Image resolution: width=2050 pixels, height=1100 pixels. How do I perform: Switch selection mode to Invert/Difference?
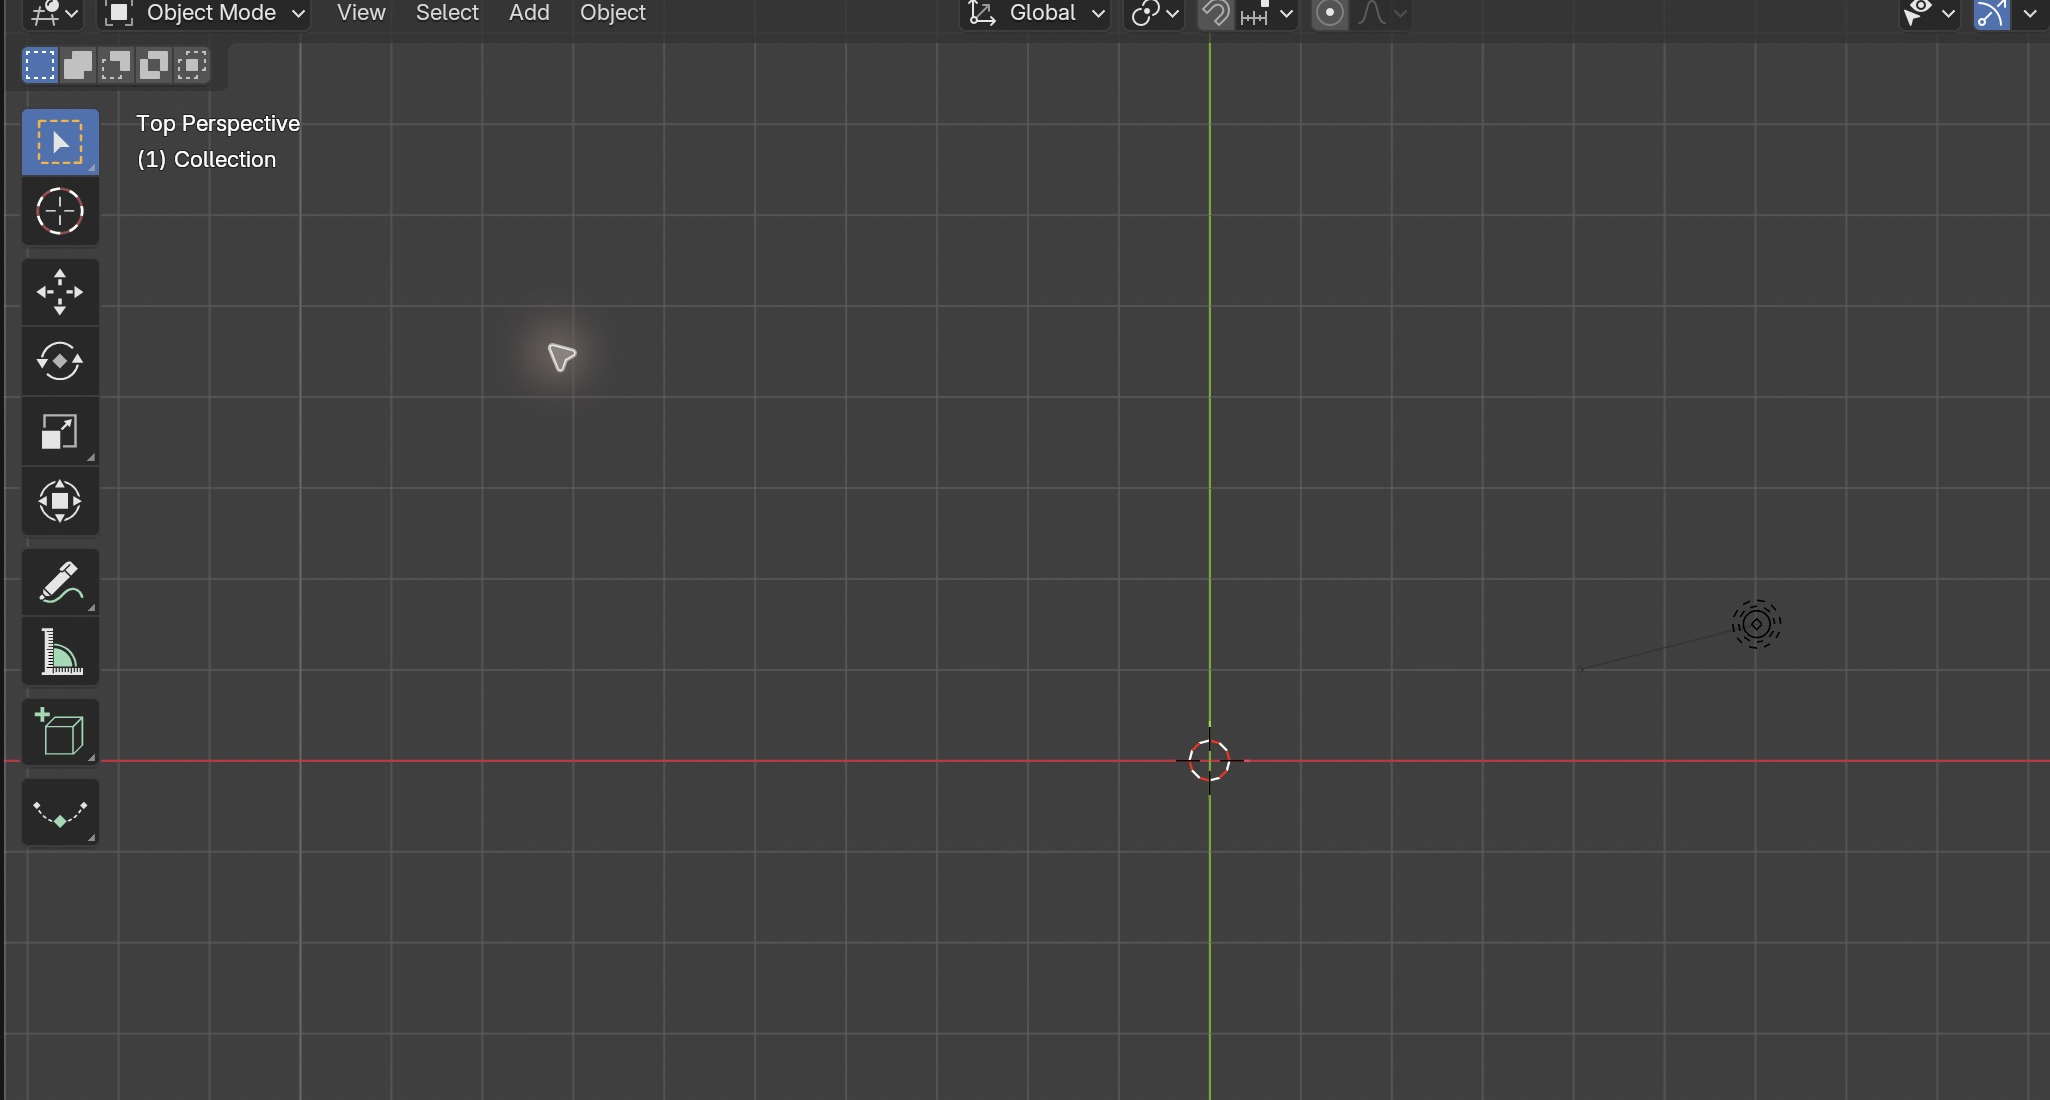(x=154, y=65)
